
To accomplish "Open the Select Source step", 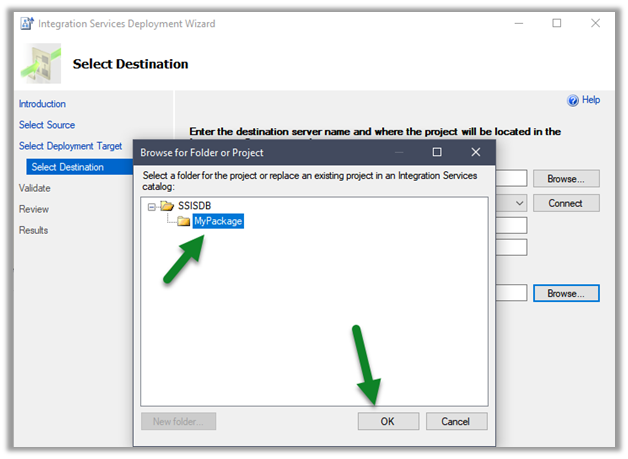I will pos(47,125).
